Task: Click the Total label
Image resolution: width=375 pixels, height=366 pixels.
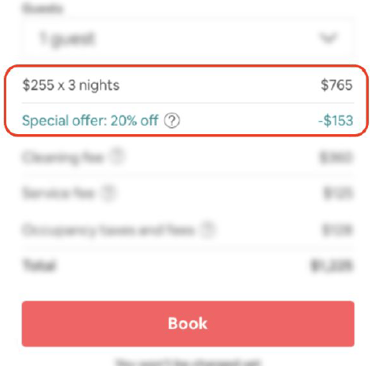Action: [39, 266]
